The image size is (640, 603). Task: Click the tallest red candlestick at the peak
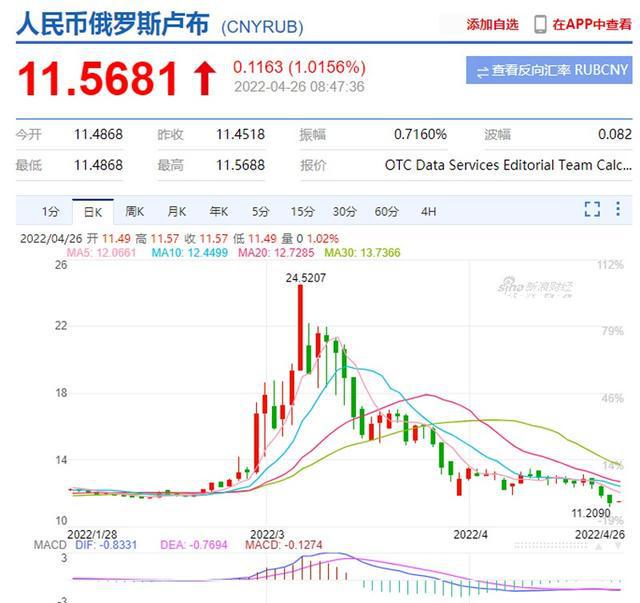click(300, 328)
